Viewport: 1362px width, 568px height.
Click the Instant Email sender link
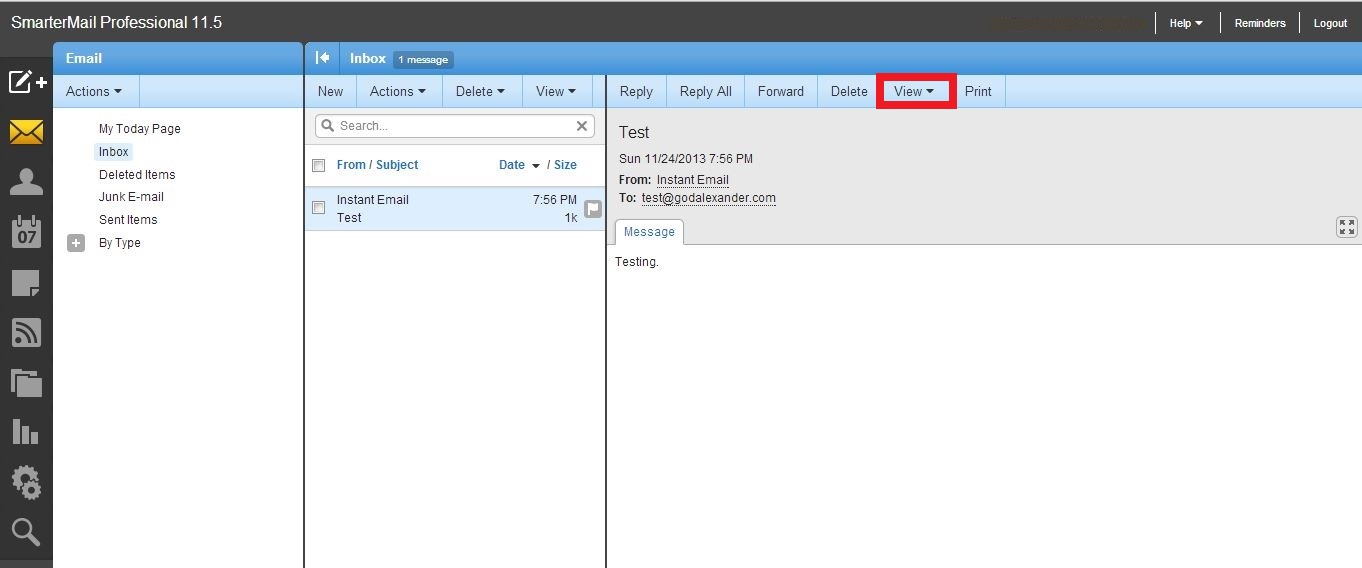click(x=692, y=180)
